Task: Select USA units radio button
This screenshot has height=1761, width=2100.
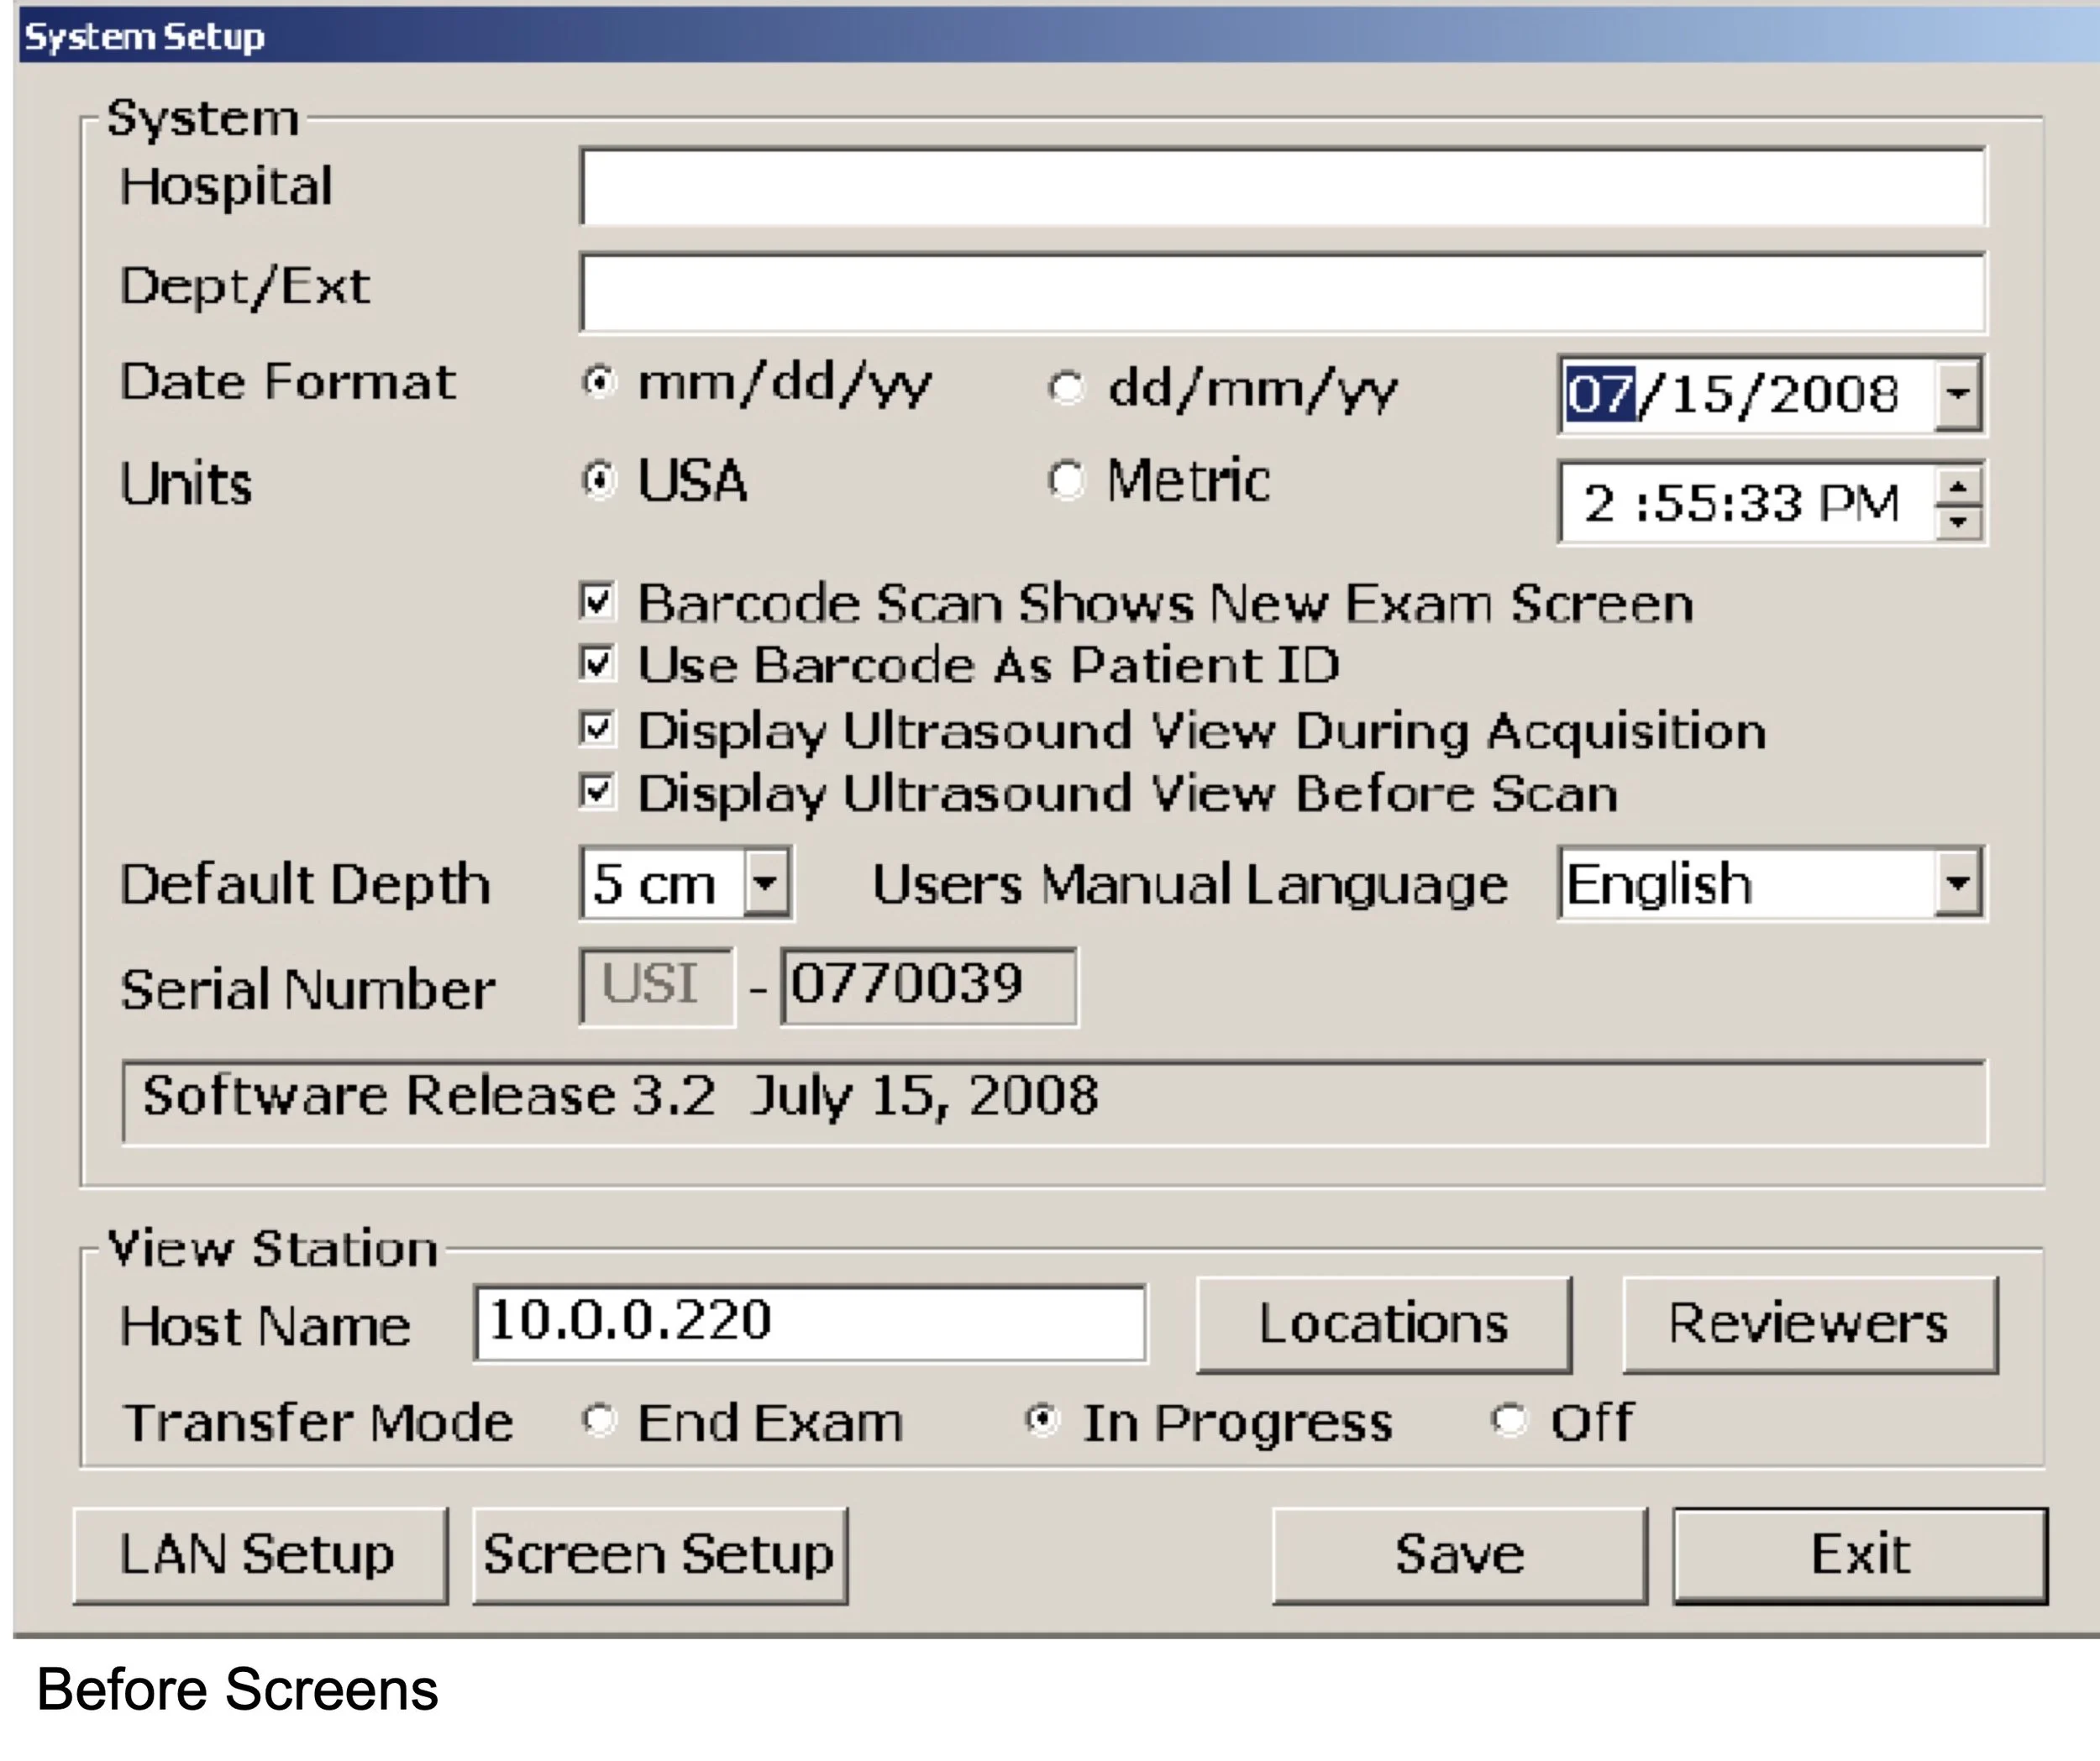Action: point(599,481)
